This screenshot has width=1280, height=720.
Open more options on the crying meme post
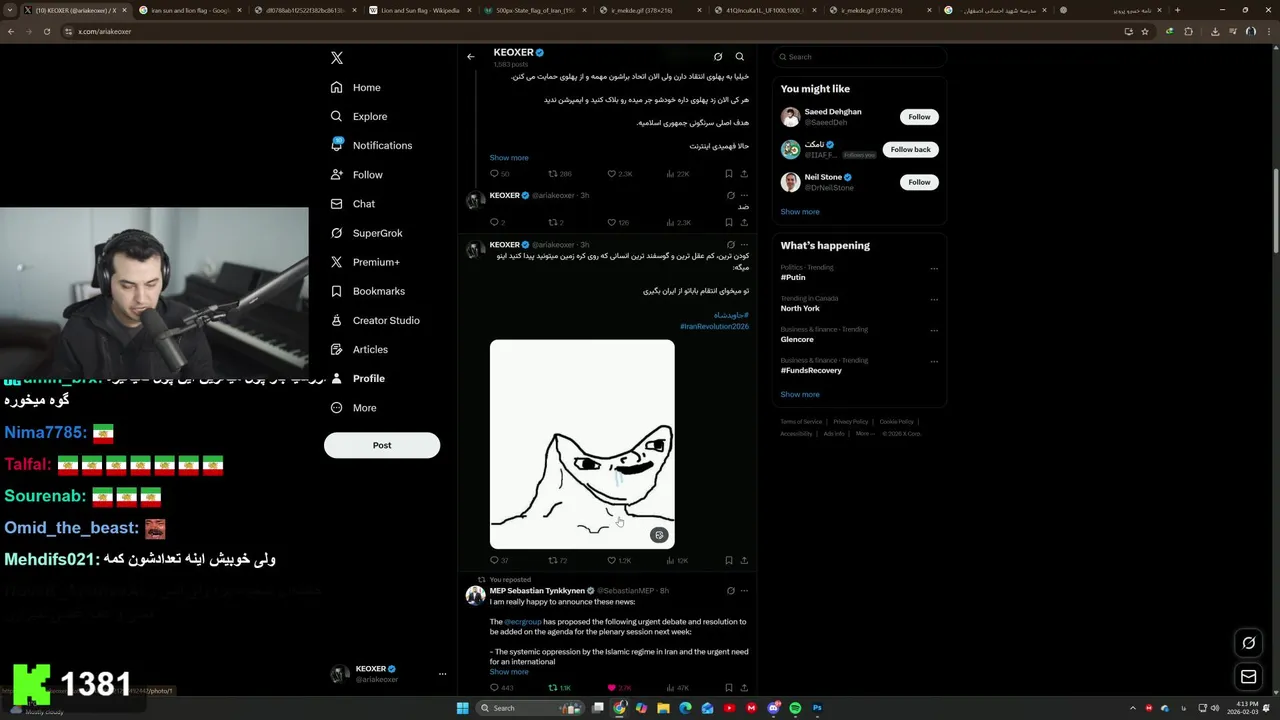point(744,244)
